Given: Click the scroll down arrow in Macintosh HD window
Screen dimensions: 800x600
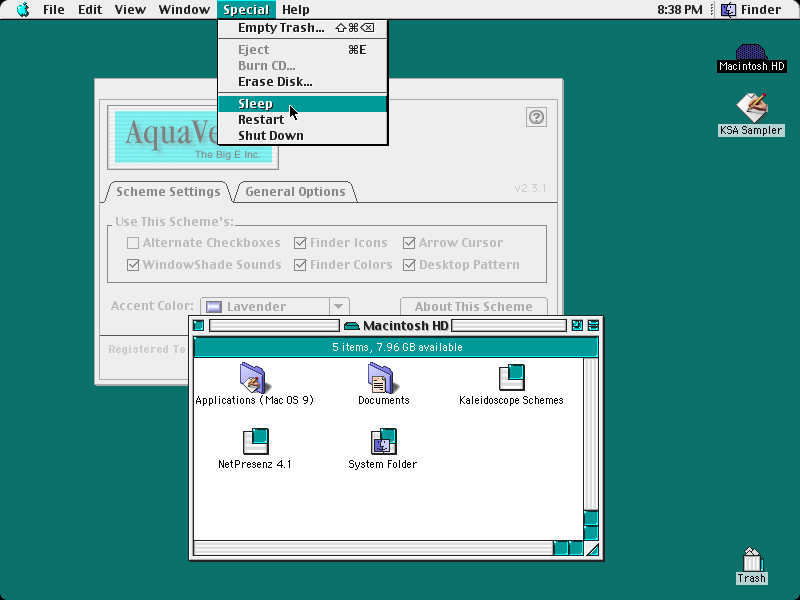Looking at the screenshot, I should (x=590, y=533).
